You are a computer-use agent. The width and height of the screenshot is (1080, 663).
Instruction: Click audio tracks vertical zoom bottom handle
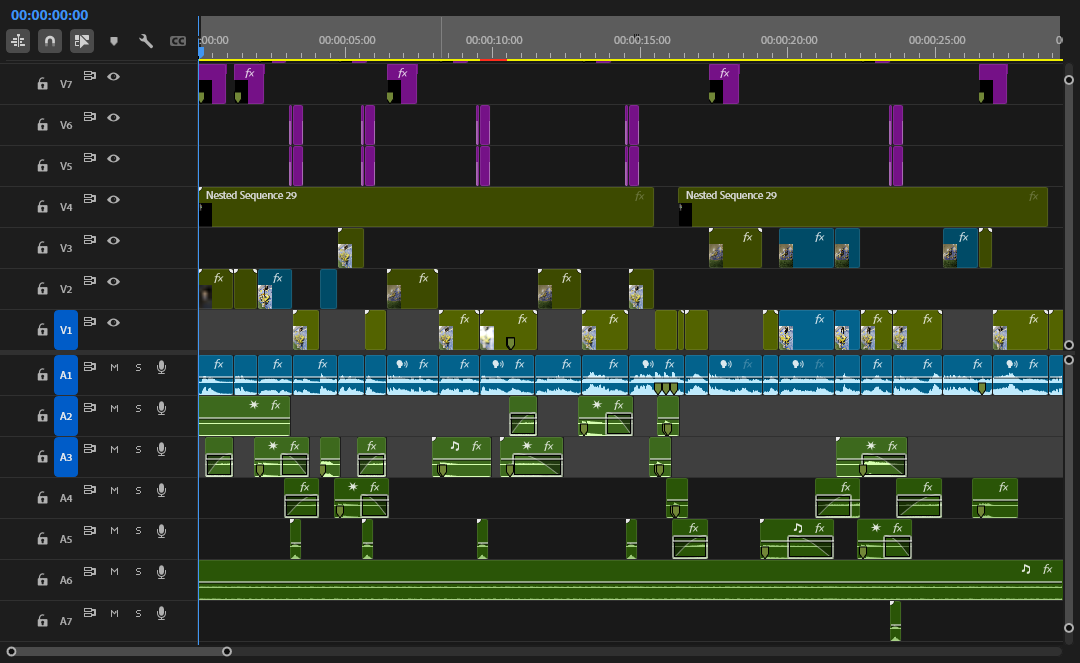point(1069,628)
